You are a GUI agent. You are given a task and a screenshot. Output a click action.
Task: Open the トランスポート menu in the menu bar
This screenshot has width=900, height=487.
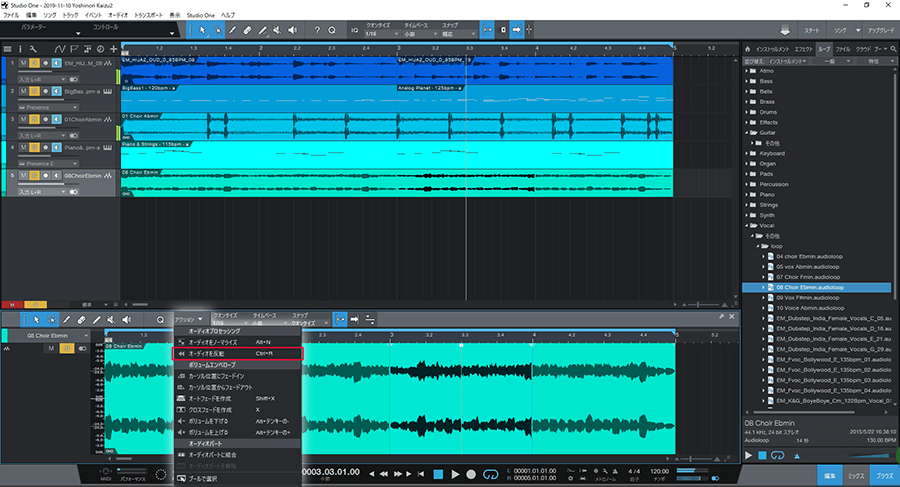click(150, 17)
